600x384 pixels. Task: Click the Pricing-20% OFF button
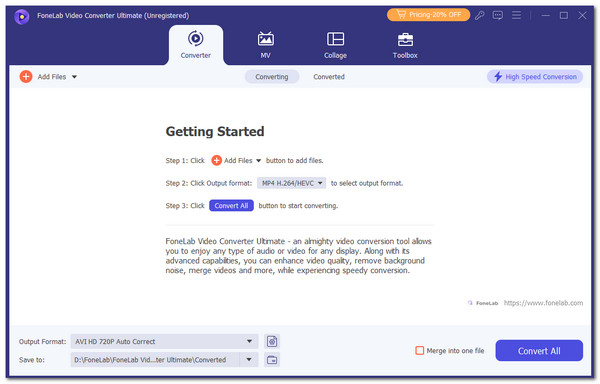[428, 15]
